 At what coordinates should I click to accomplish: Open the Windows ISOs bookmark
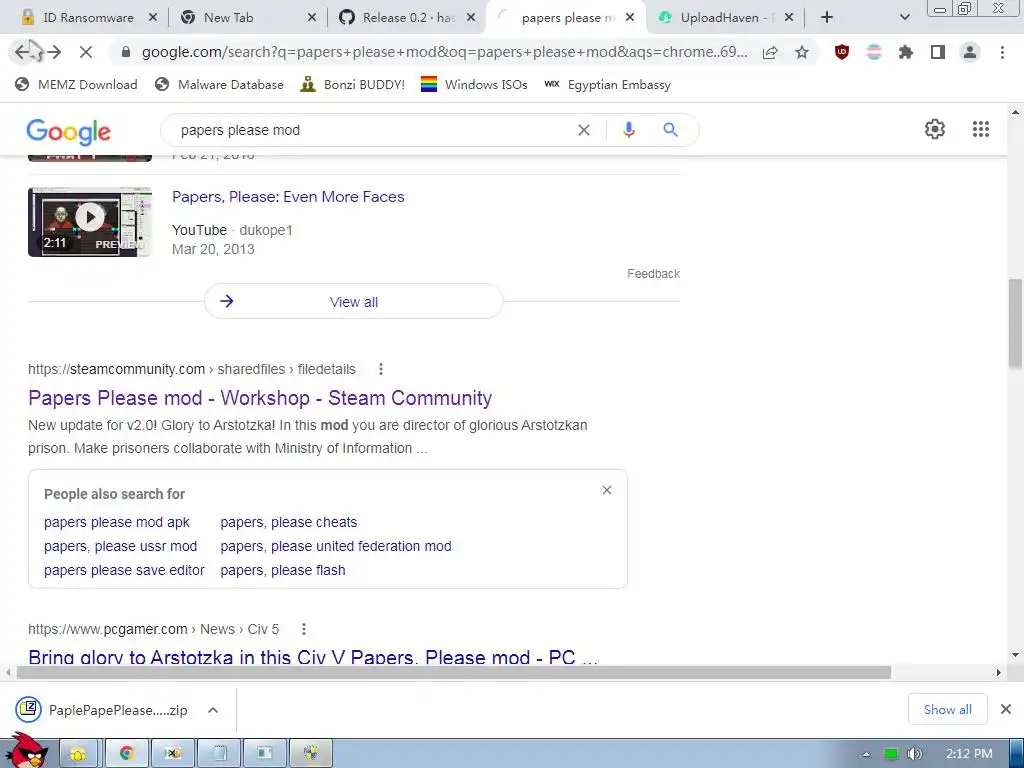click(x=474, y=84)
